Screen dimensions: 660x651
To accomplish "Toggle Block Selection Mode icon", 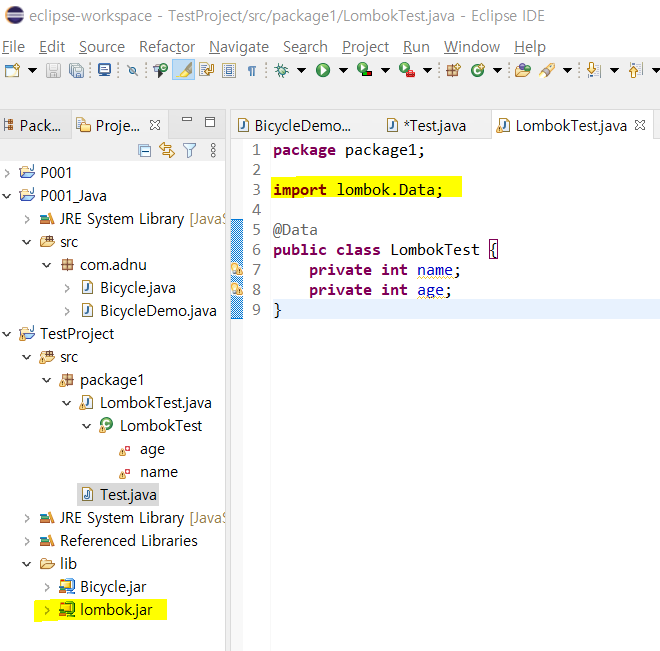I will [x=229, y=70].
